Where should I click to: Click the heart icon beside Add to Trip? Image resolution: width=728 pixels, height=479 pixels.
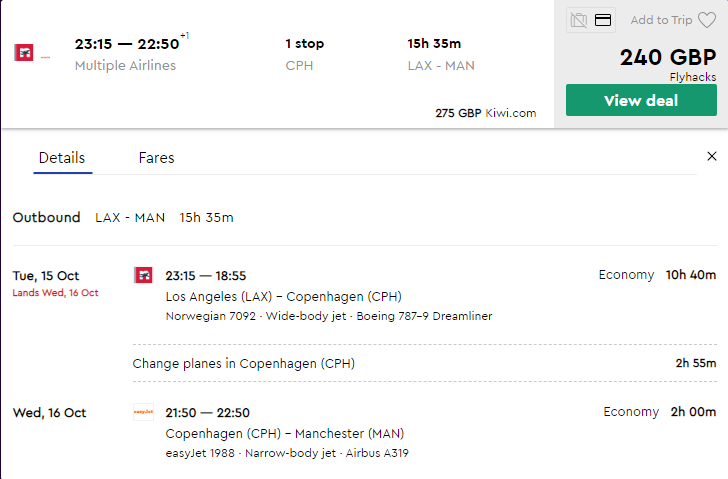point(707,20)
